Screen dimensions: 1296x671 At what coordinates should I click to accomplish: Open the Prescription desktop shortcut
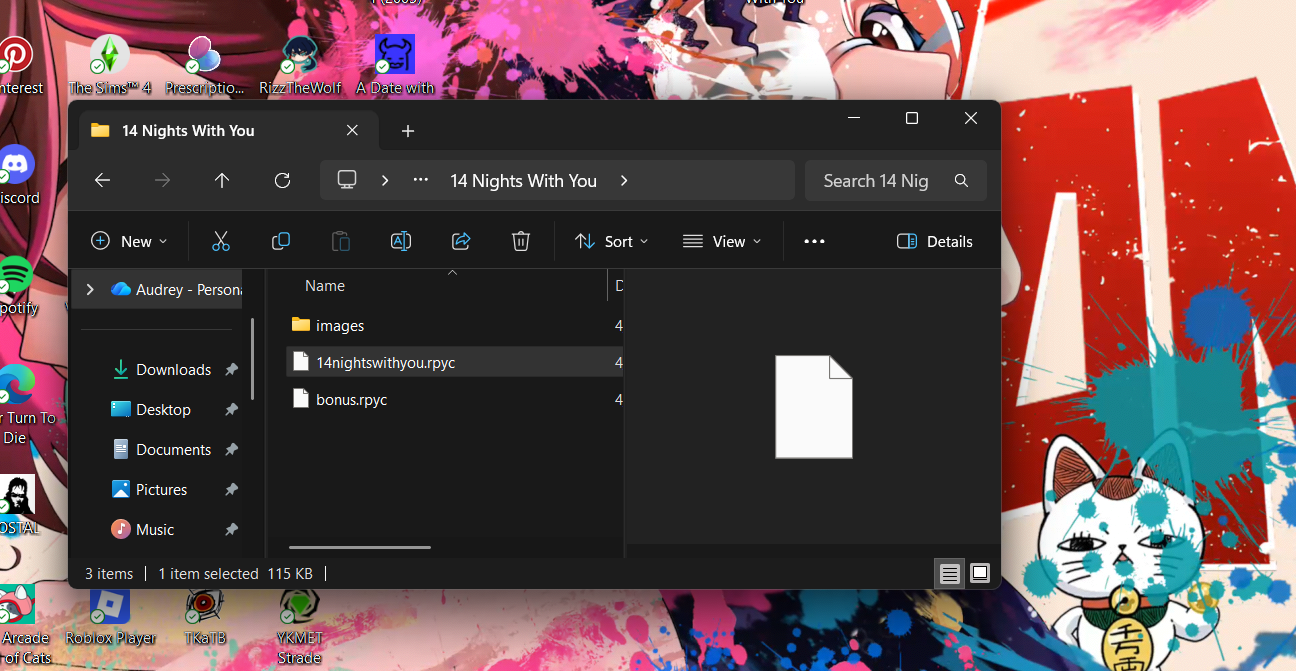pyautogui.click(x=204, y=65)
